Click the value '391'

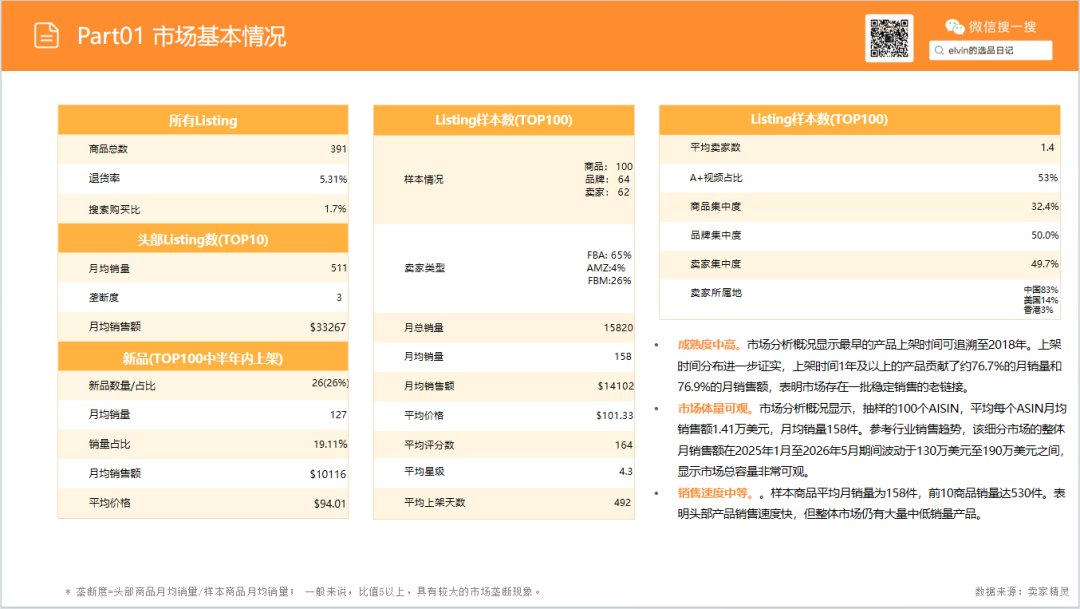pyautogui.click(x=338, y=149)
